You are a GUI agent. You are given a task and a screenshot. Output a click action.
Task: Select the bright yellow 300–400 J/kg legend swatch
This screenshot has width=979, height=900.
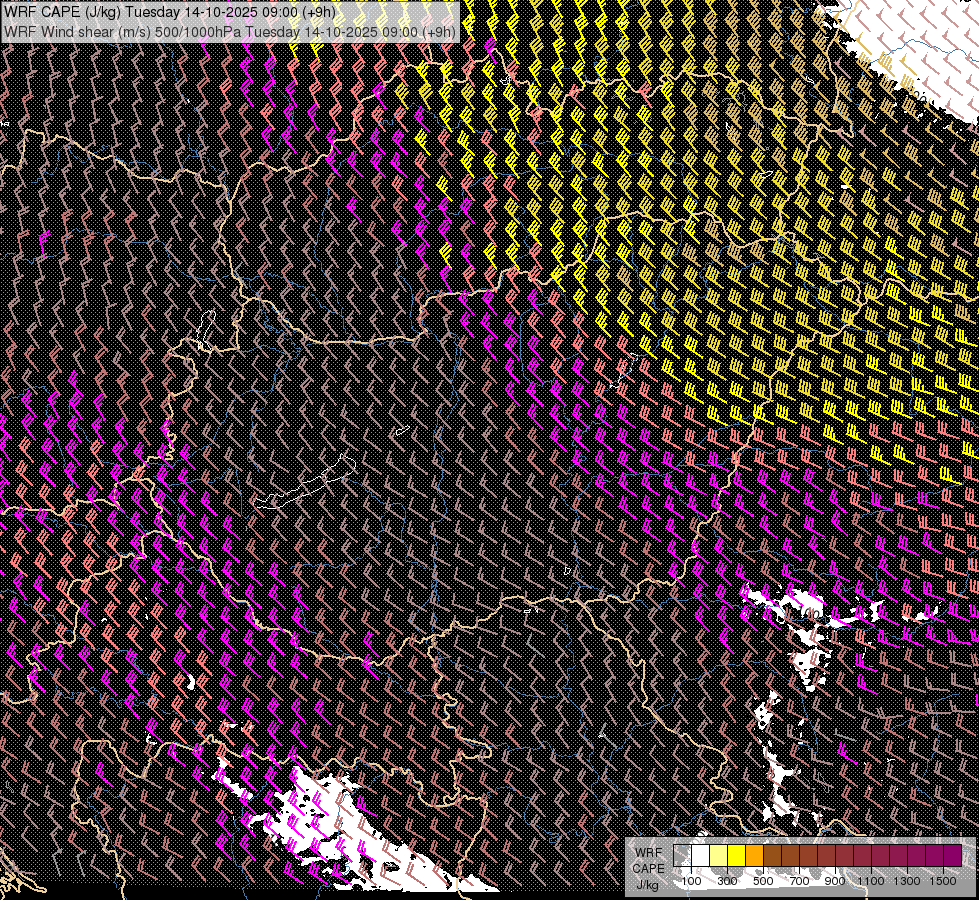737,855
